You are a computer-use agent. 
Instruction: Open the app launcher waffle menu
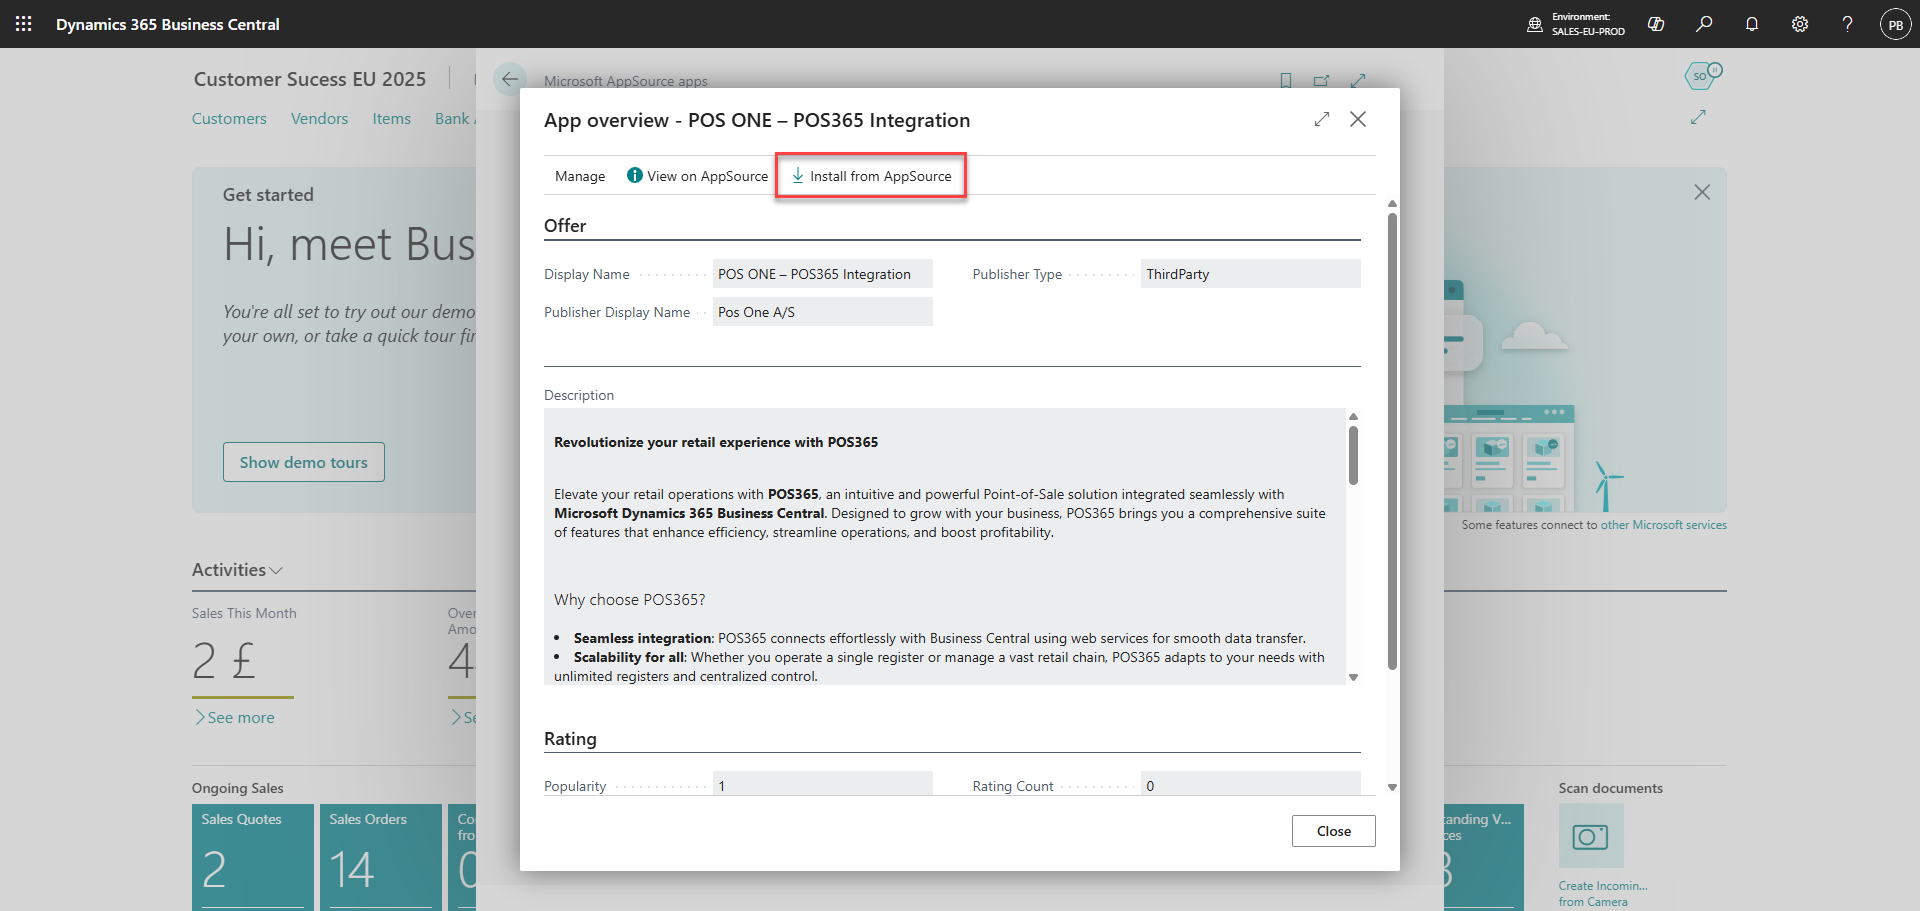point(23,23)
